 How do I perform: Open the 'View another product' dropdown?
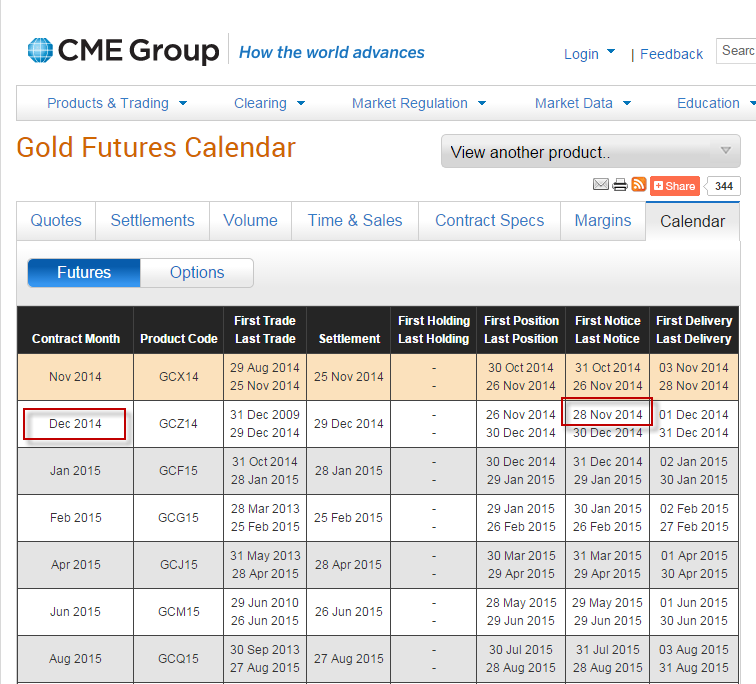click(x=590, y=152)
